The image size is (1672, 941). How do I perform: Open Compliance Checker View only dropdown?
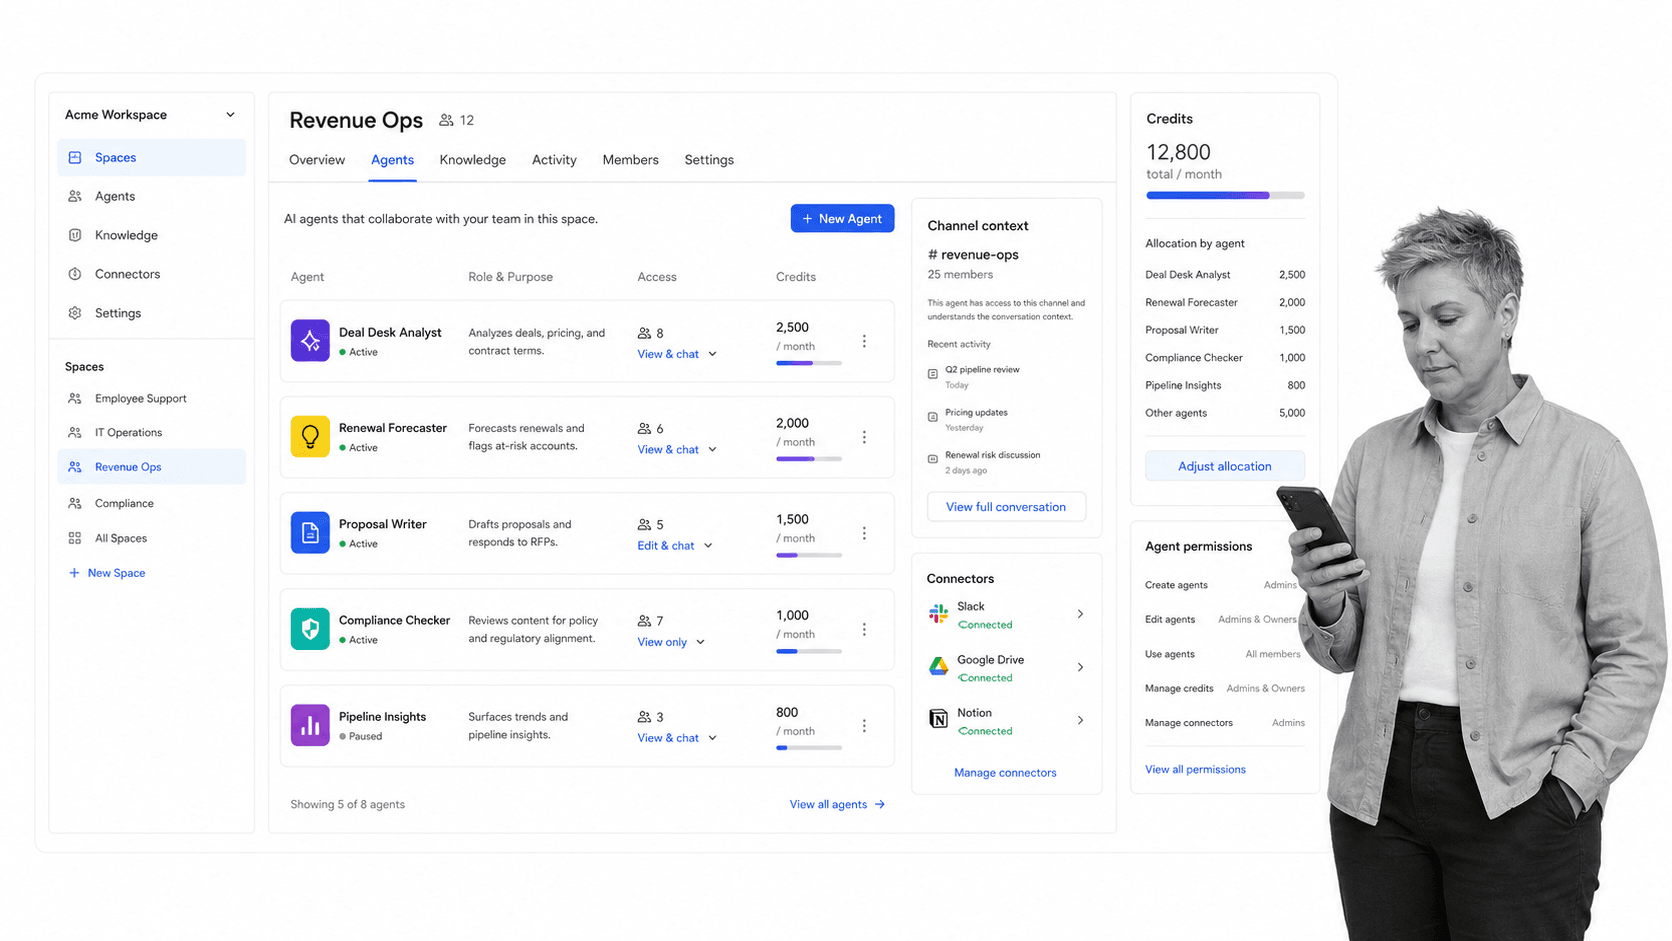point(671,642)
